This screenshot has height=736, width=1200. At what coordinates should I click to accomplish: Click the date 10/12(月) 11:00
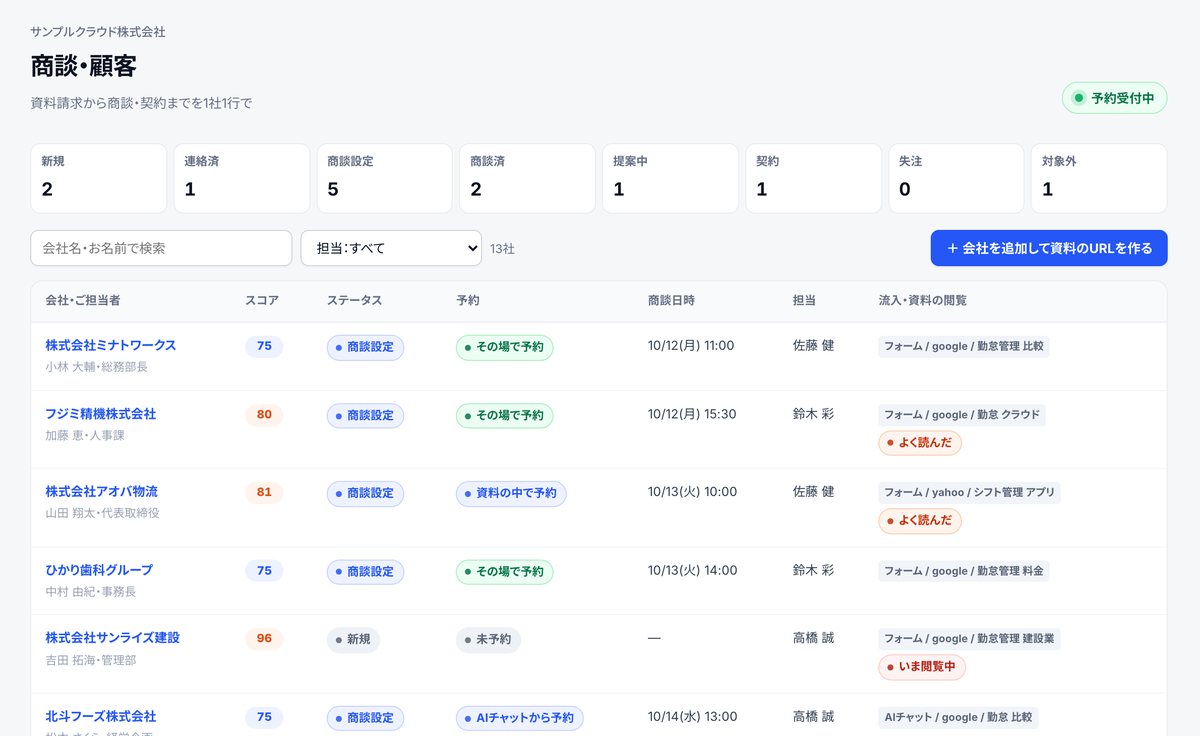(x=691, y=346)
